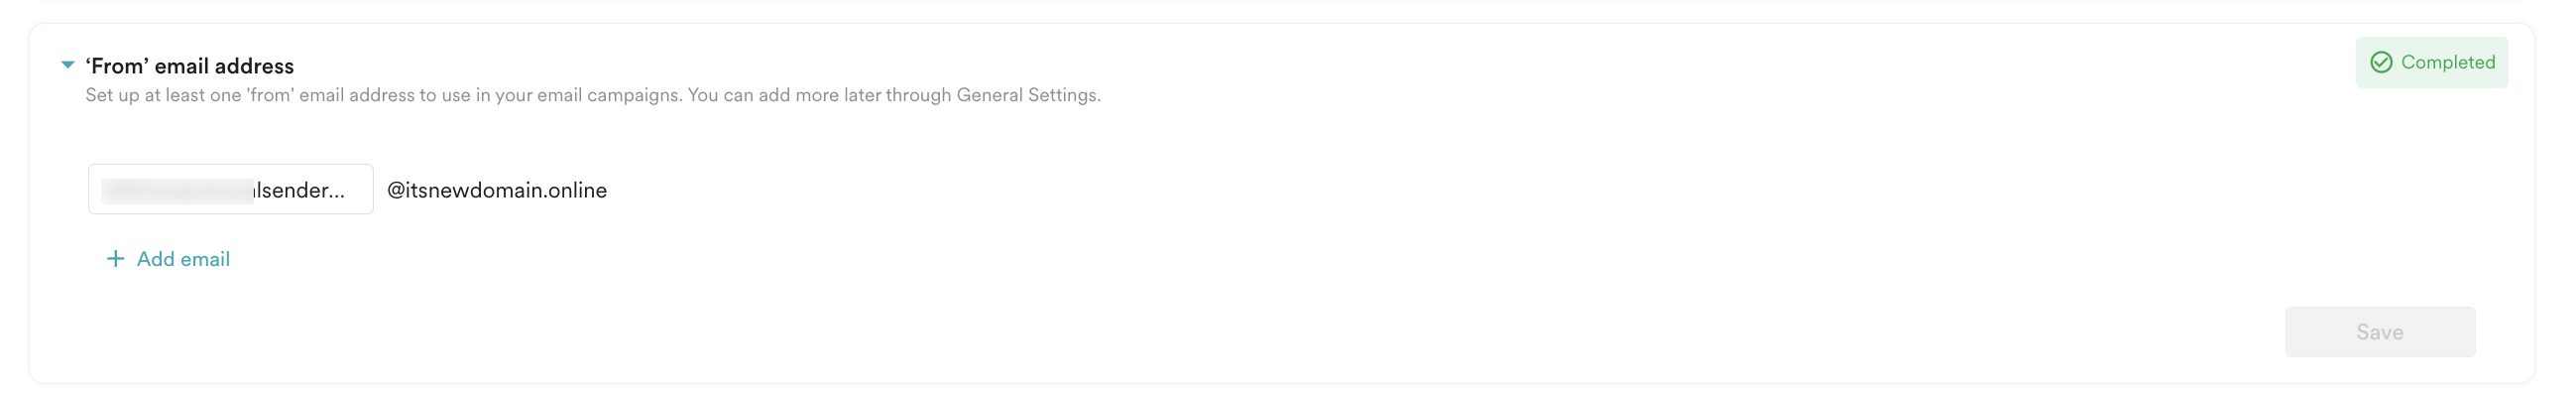Click the blurred portion of email input
The height and width of the screenshot is (399, 2576).
[x=176, y=190]
